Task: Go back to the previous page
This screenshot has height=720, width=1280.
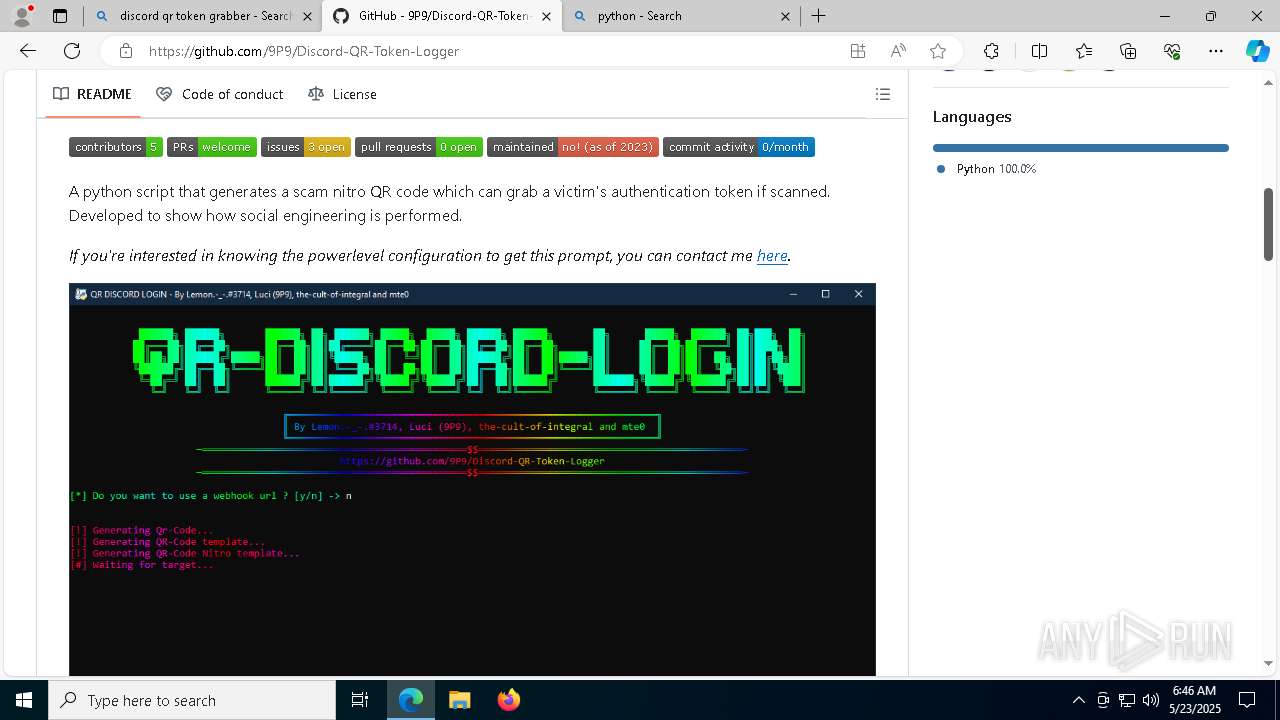Action: pos(28,51)
